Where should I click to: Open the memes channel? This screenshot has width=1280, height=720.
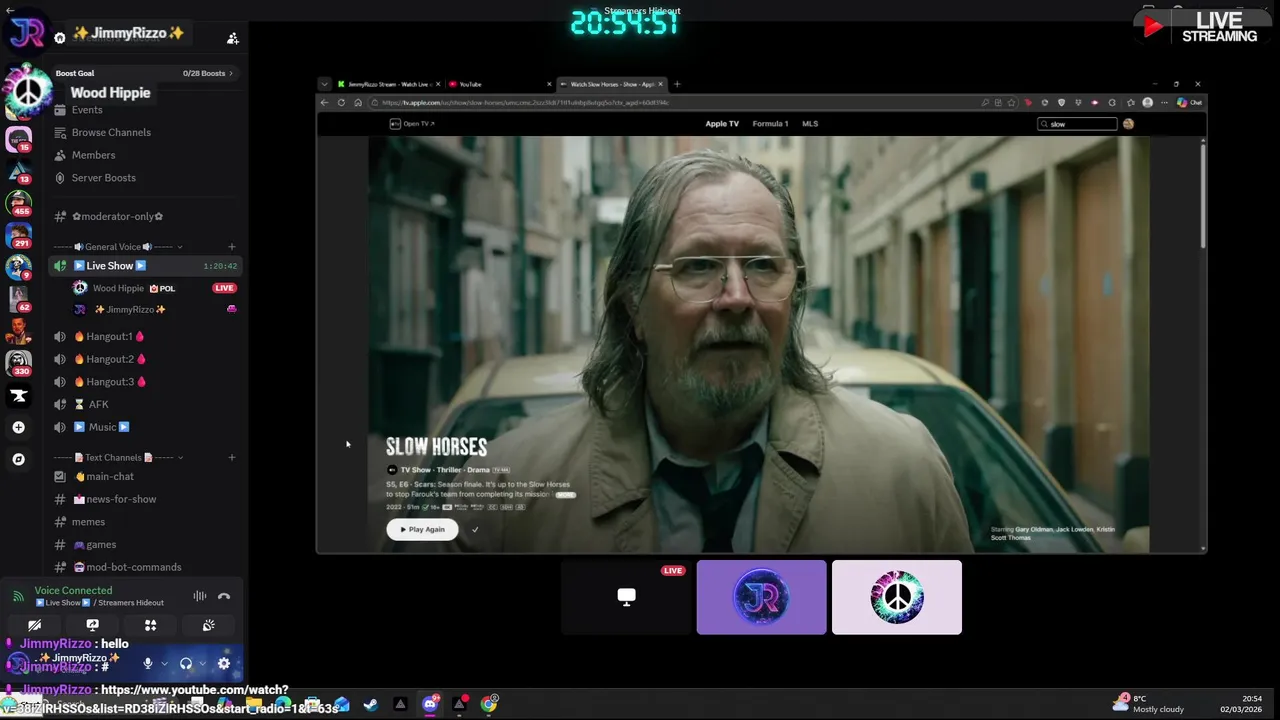pyautogui.click(x=145, y=522)
